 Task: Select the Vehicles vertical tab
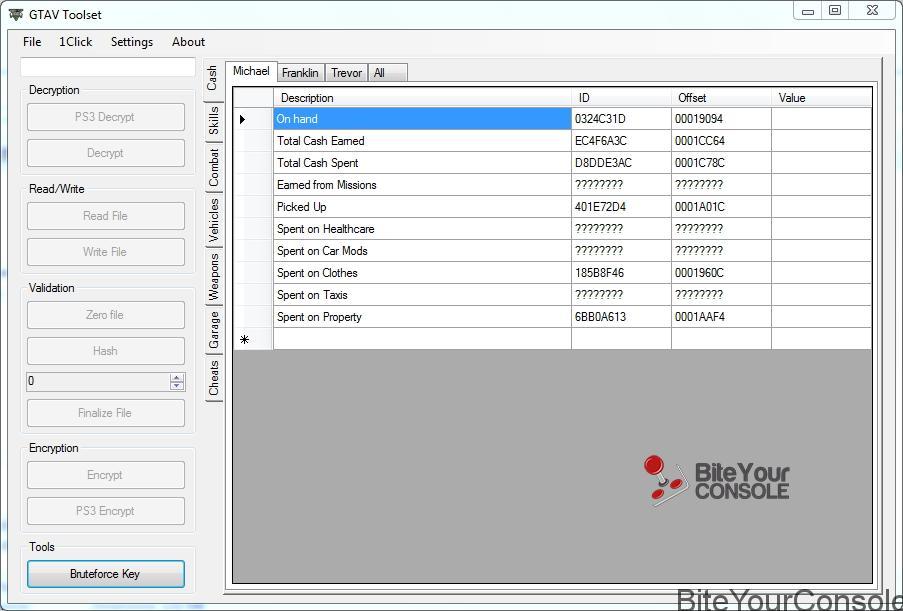[x=213, y=220]
